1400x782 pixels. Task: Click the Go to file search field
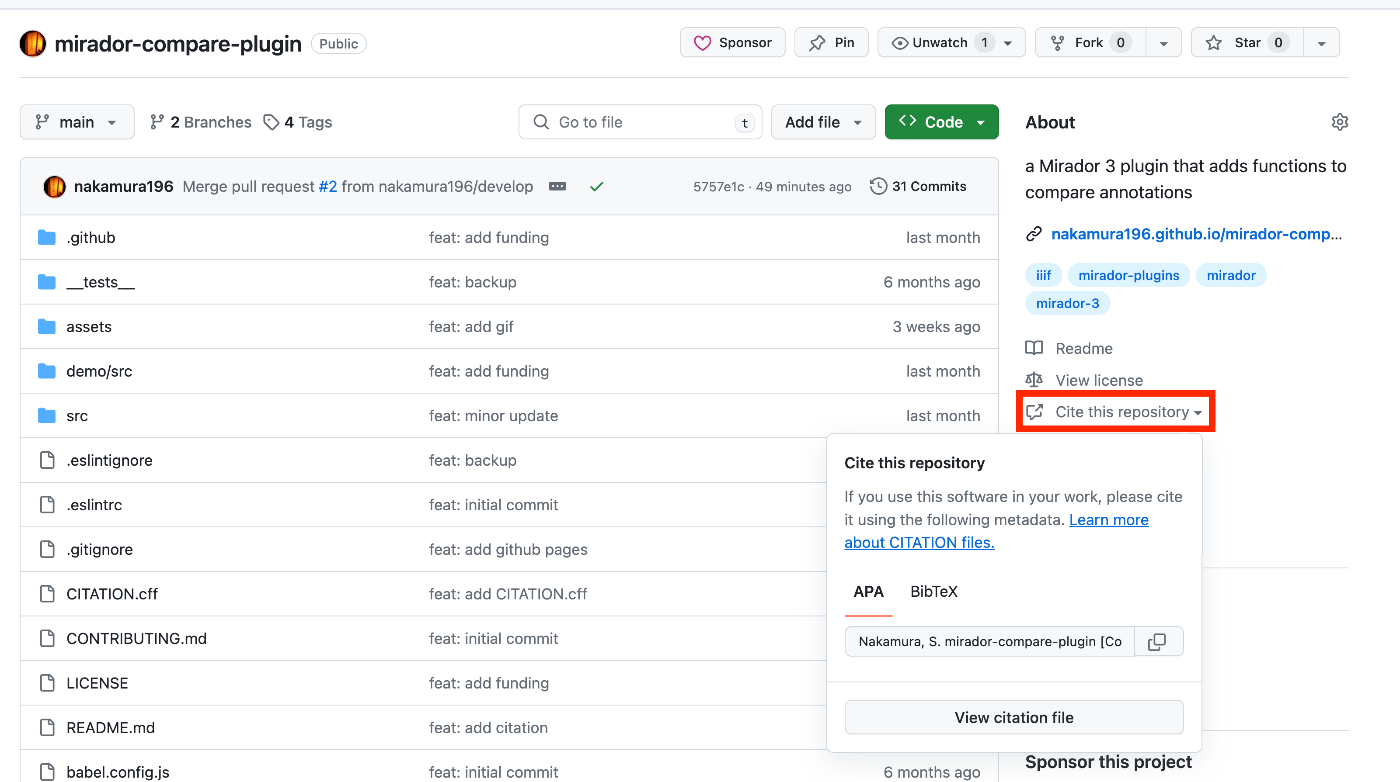pos(640,122)
